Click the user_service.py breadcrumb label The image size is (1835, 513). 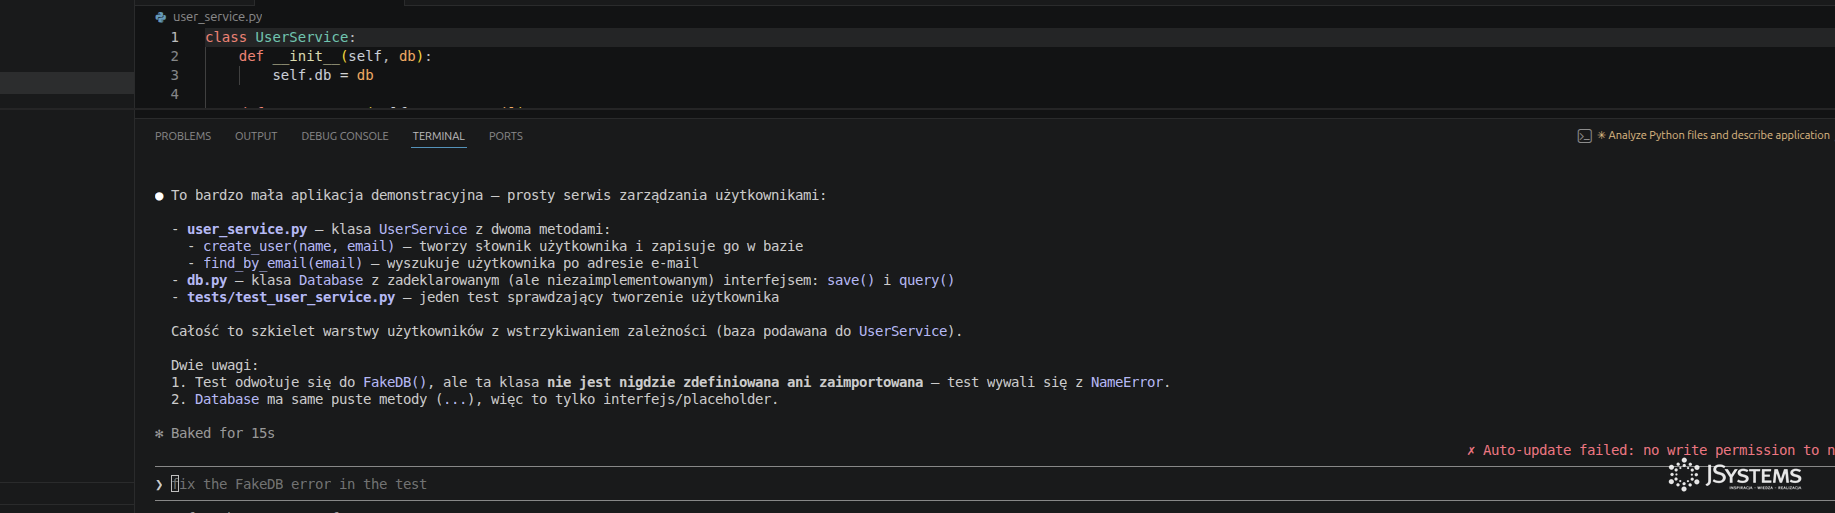pyautogui.click(x=217, y=17)
